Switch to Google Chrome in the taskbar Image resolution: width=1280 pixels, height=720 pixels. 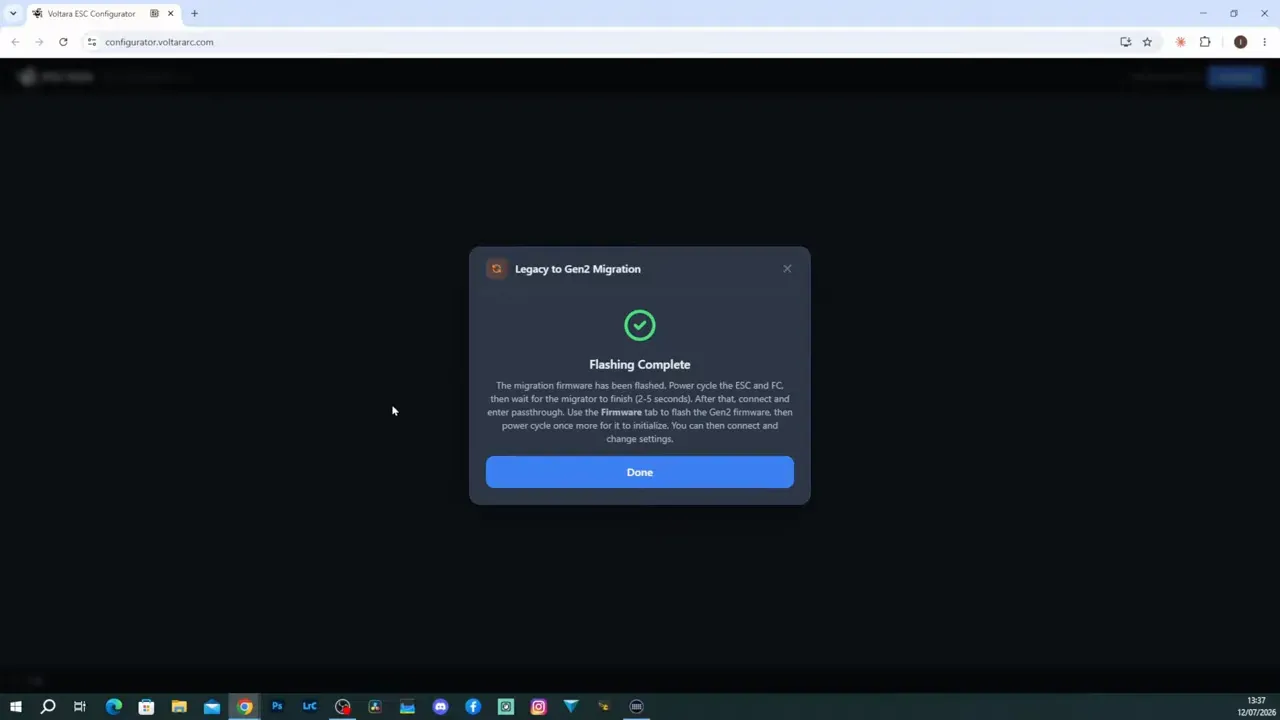click(244, 707)
